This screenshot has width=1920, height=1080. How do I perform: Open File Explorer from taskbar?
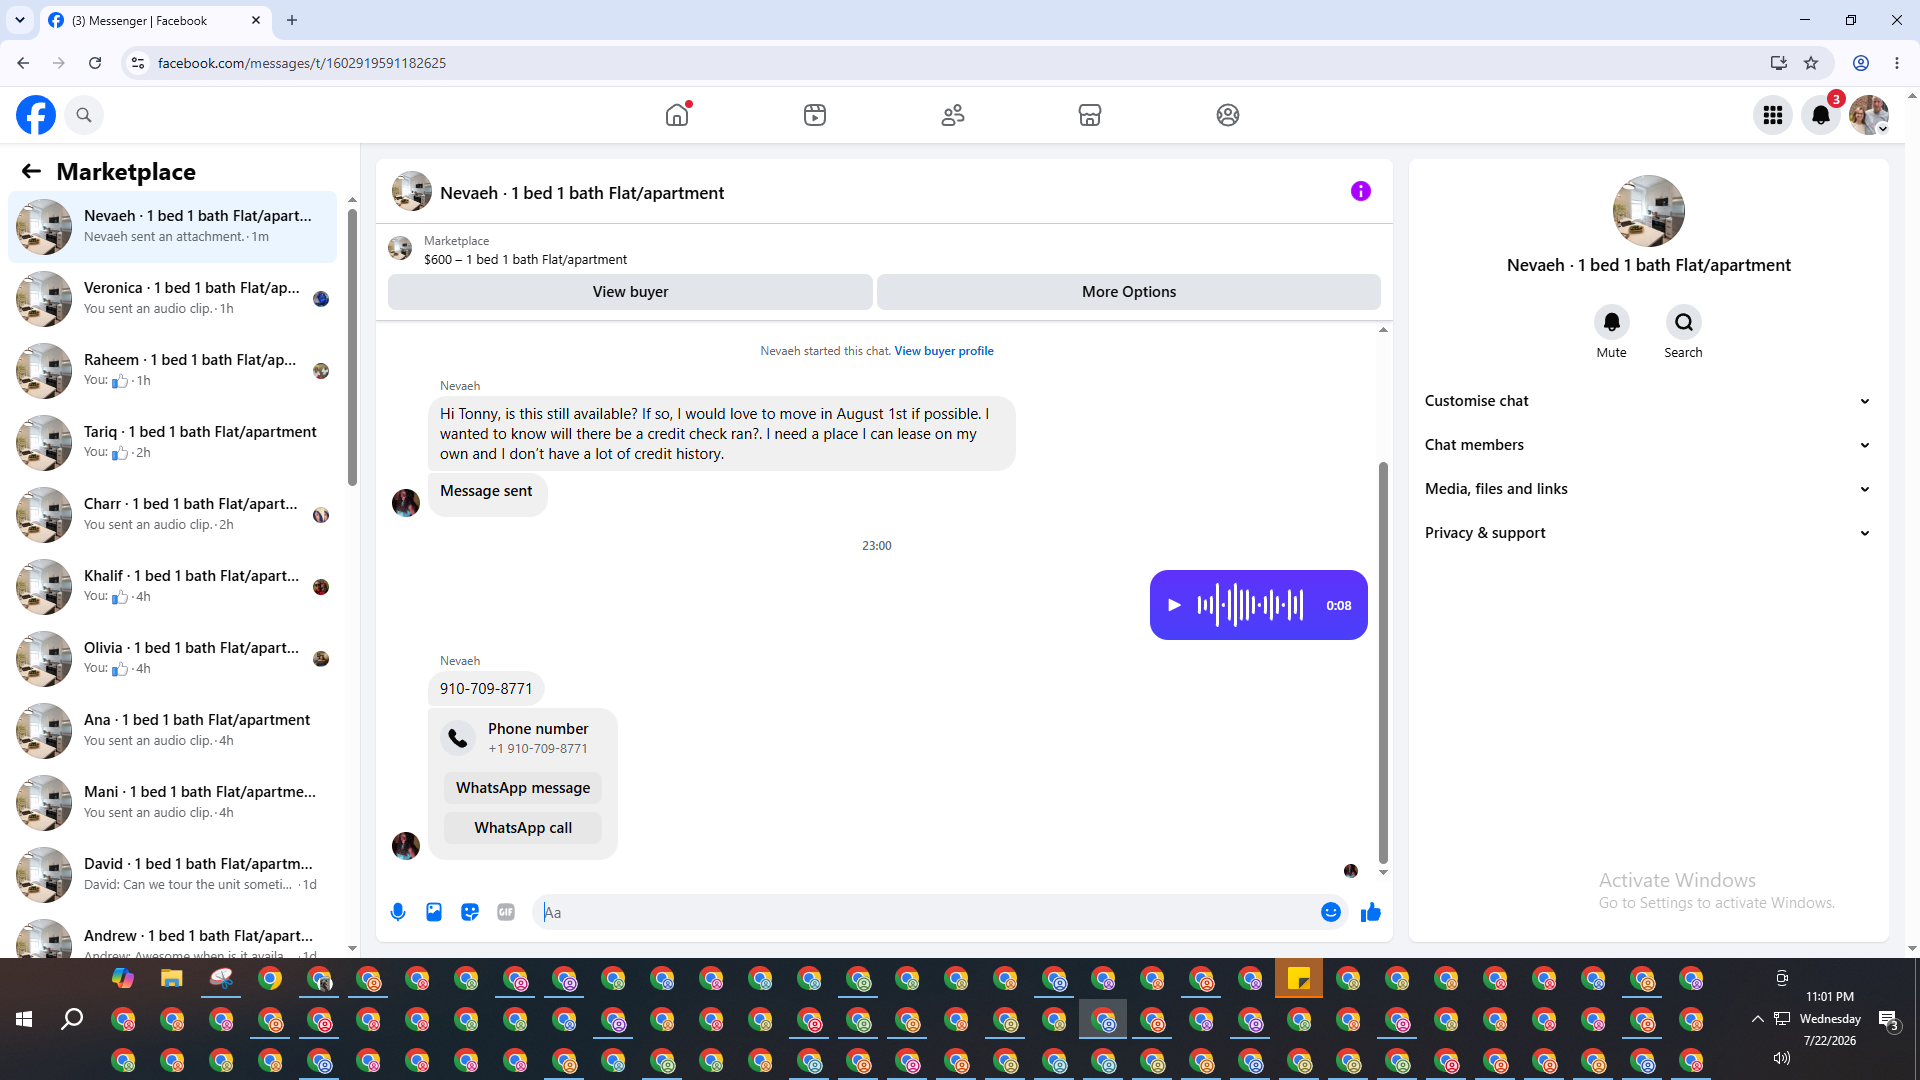[x=172, y=979]
